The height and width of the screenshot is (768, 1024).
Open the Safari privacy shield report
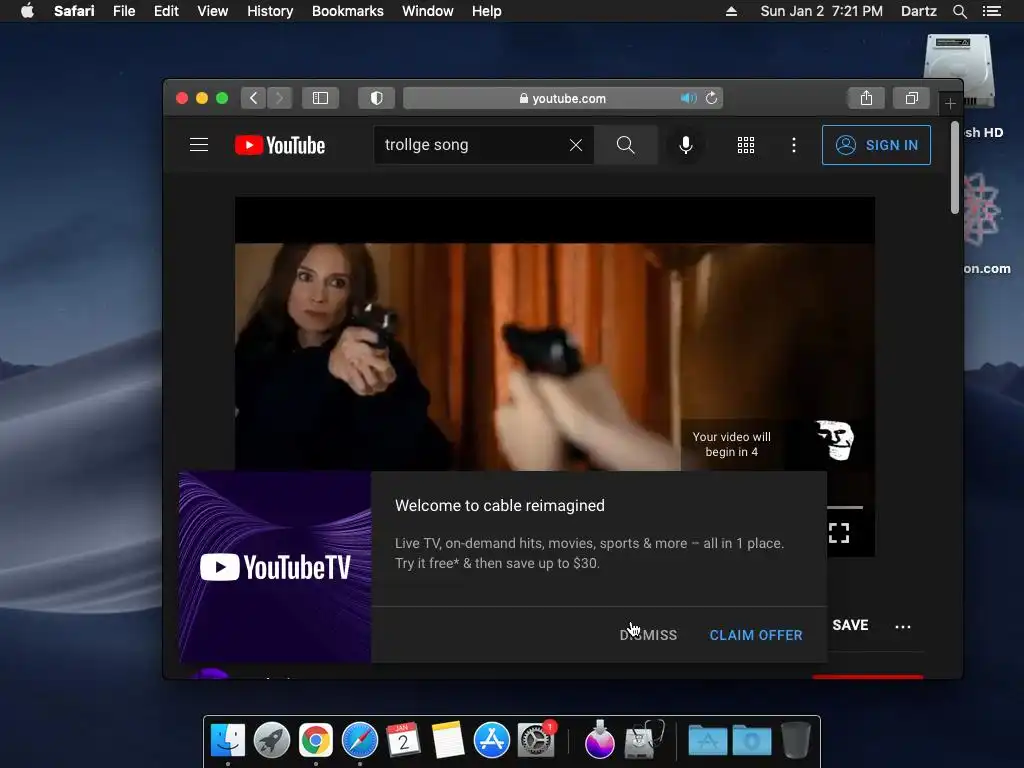click(376, 98)
